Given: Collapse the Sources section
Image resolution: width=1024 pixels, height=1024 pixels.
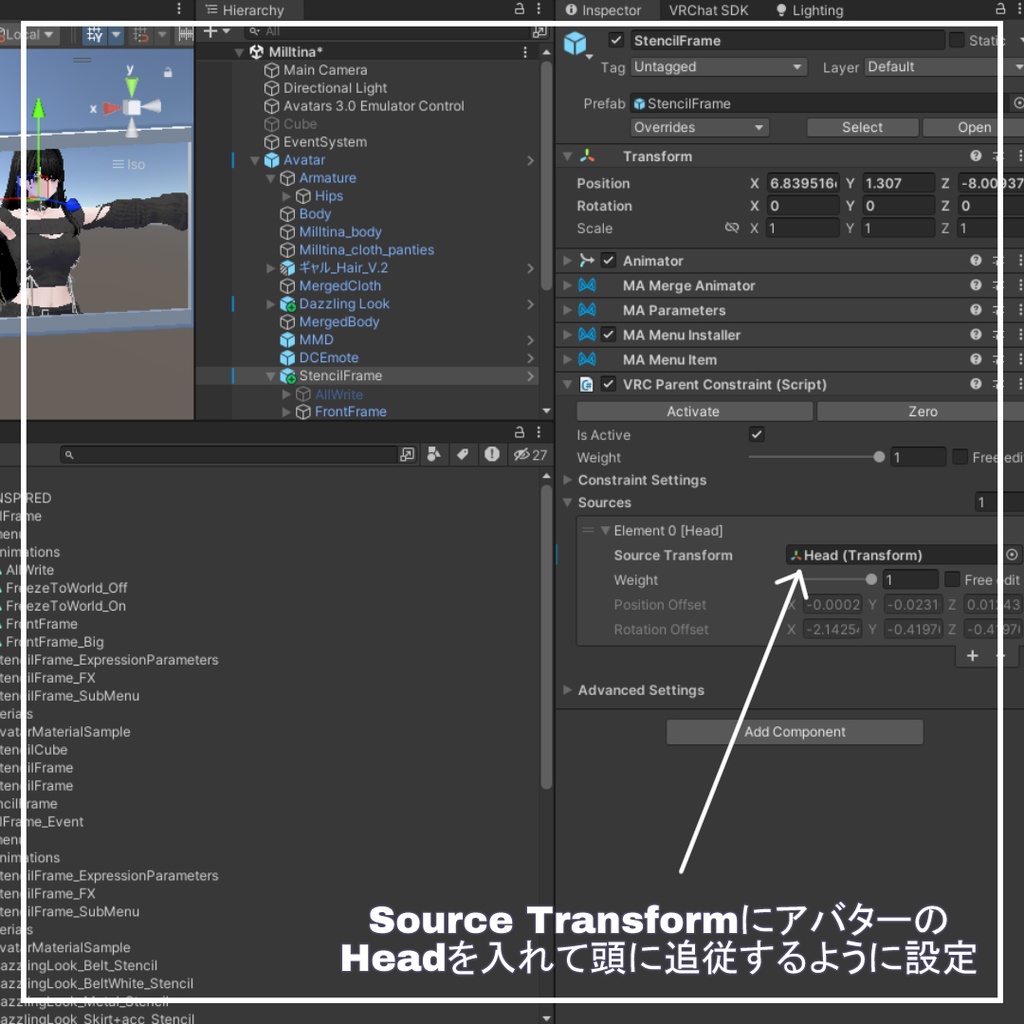Looking at the screenshot, I should coord(568,503).
